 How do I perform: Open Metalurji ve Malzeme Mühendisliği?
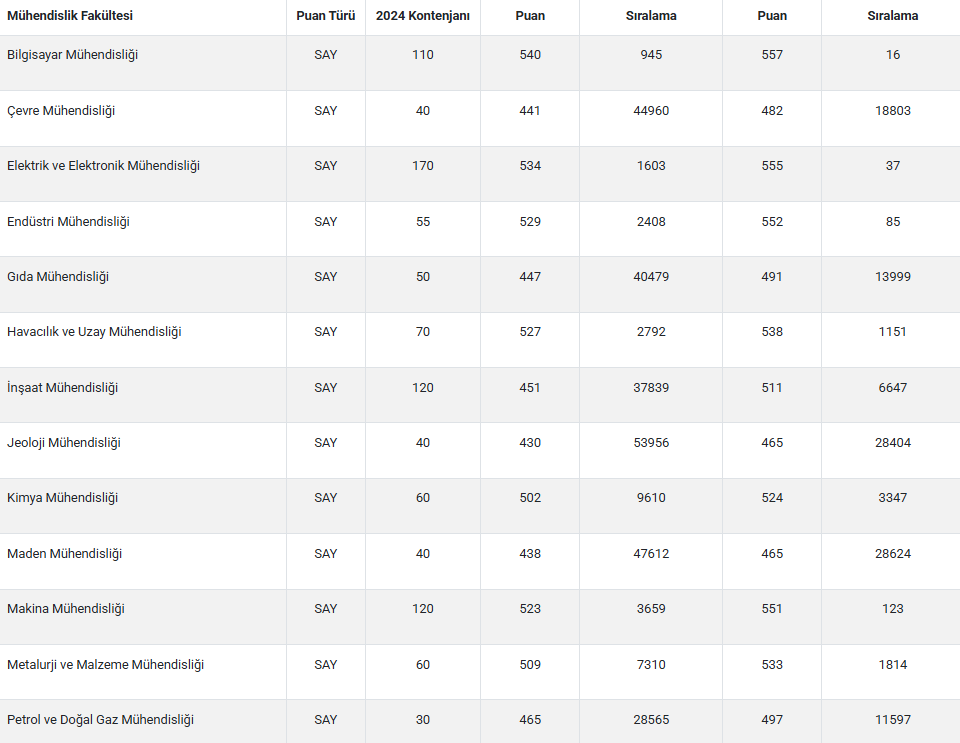tap(105, 665)
